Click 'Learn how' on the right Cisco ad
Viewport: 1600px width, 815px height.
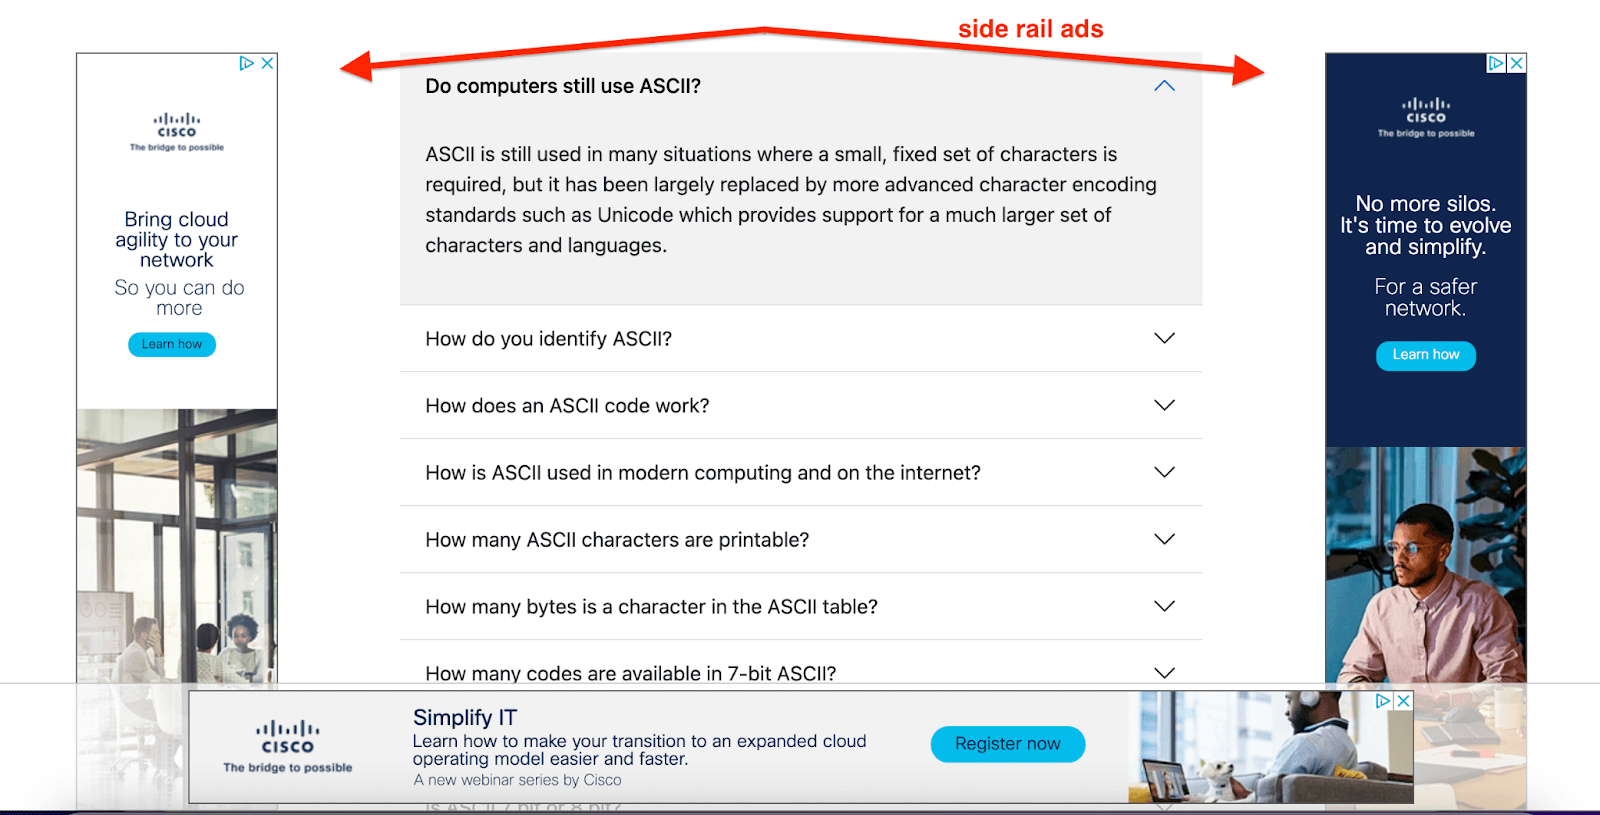pyautogui.click(x=1425, y=355)
